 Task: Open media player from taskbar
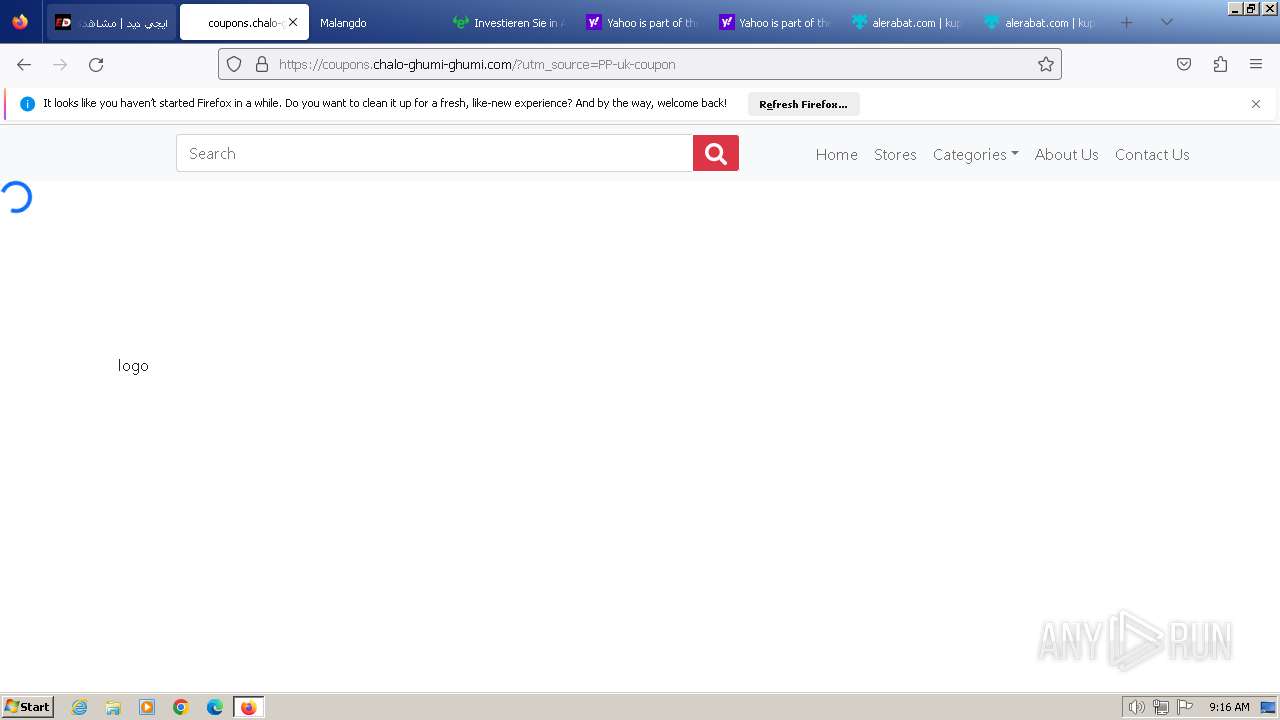[147, 707]
